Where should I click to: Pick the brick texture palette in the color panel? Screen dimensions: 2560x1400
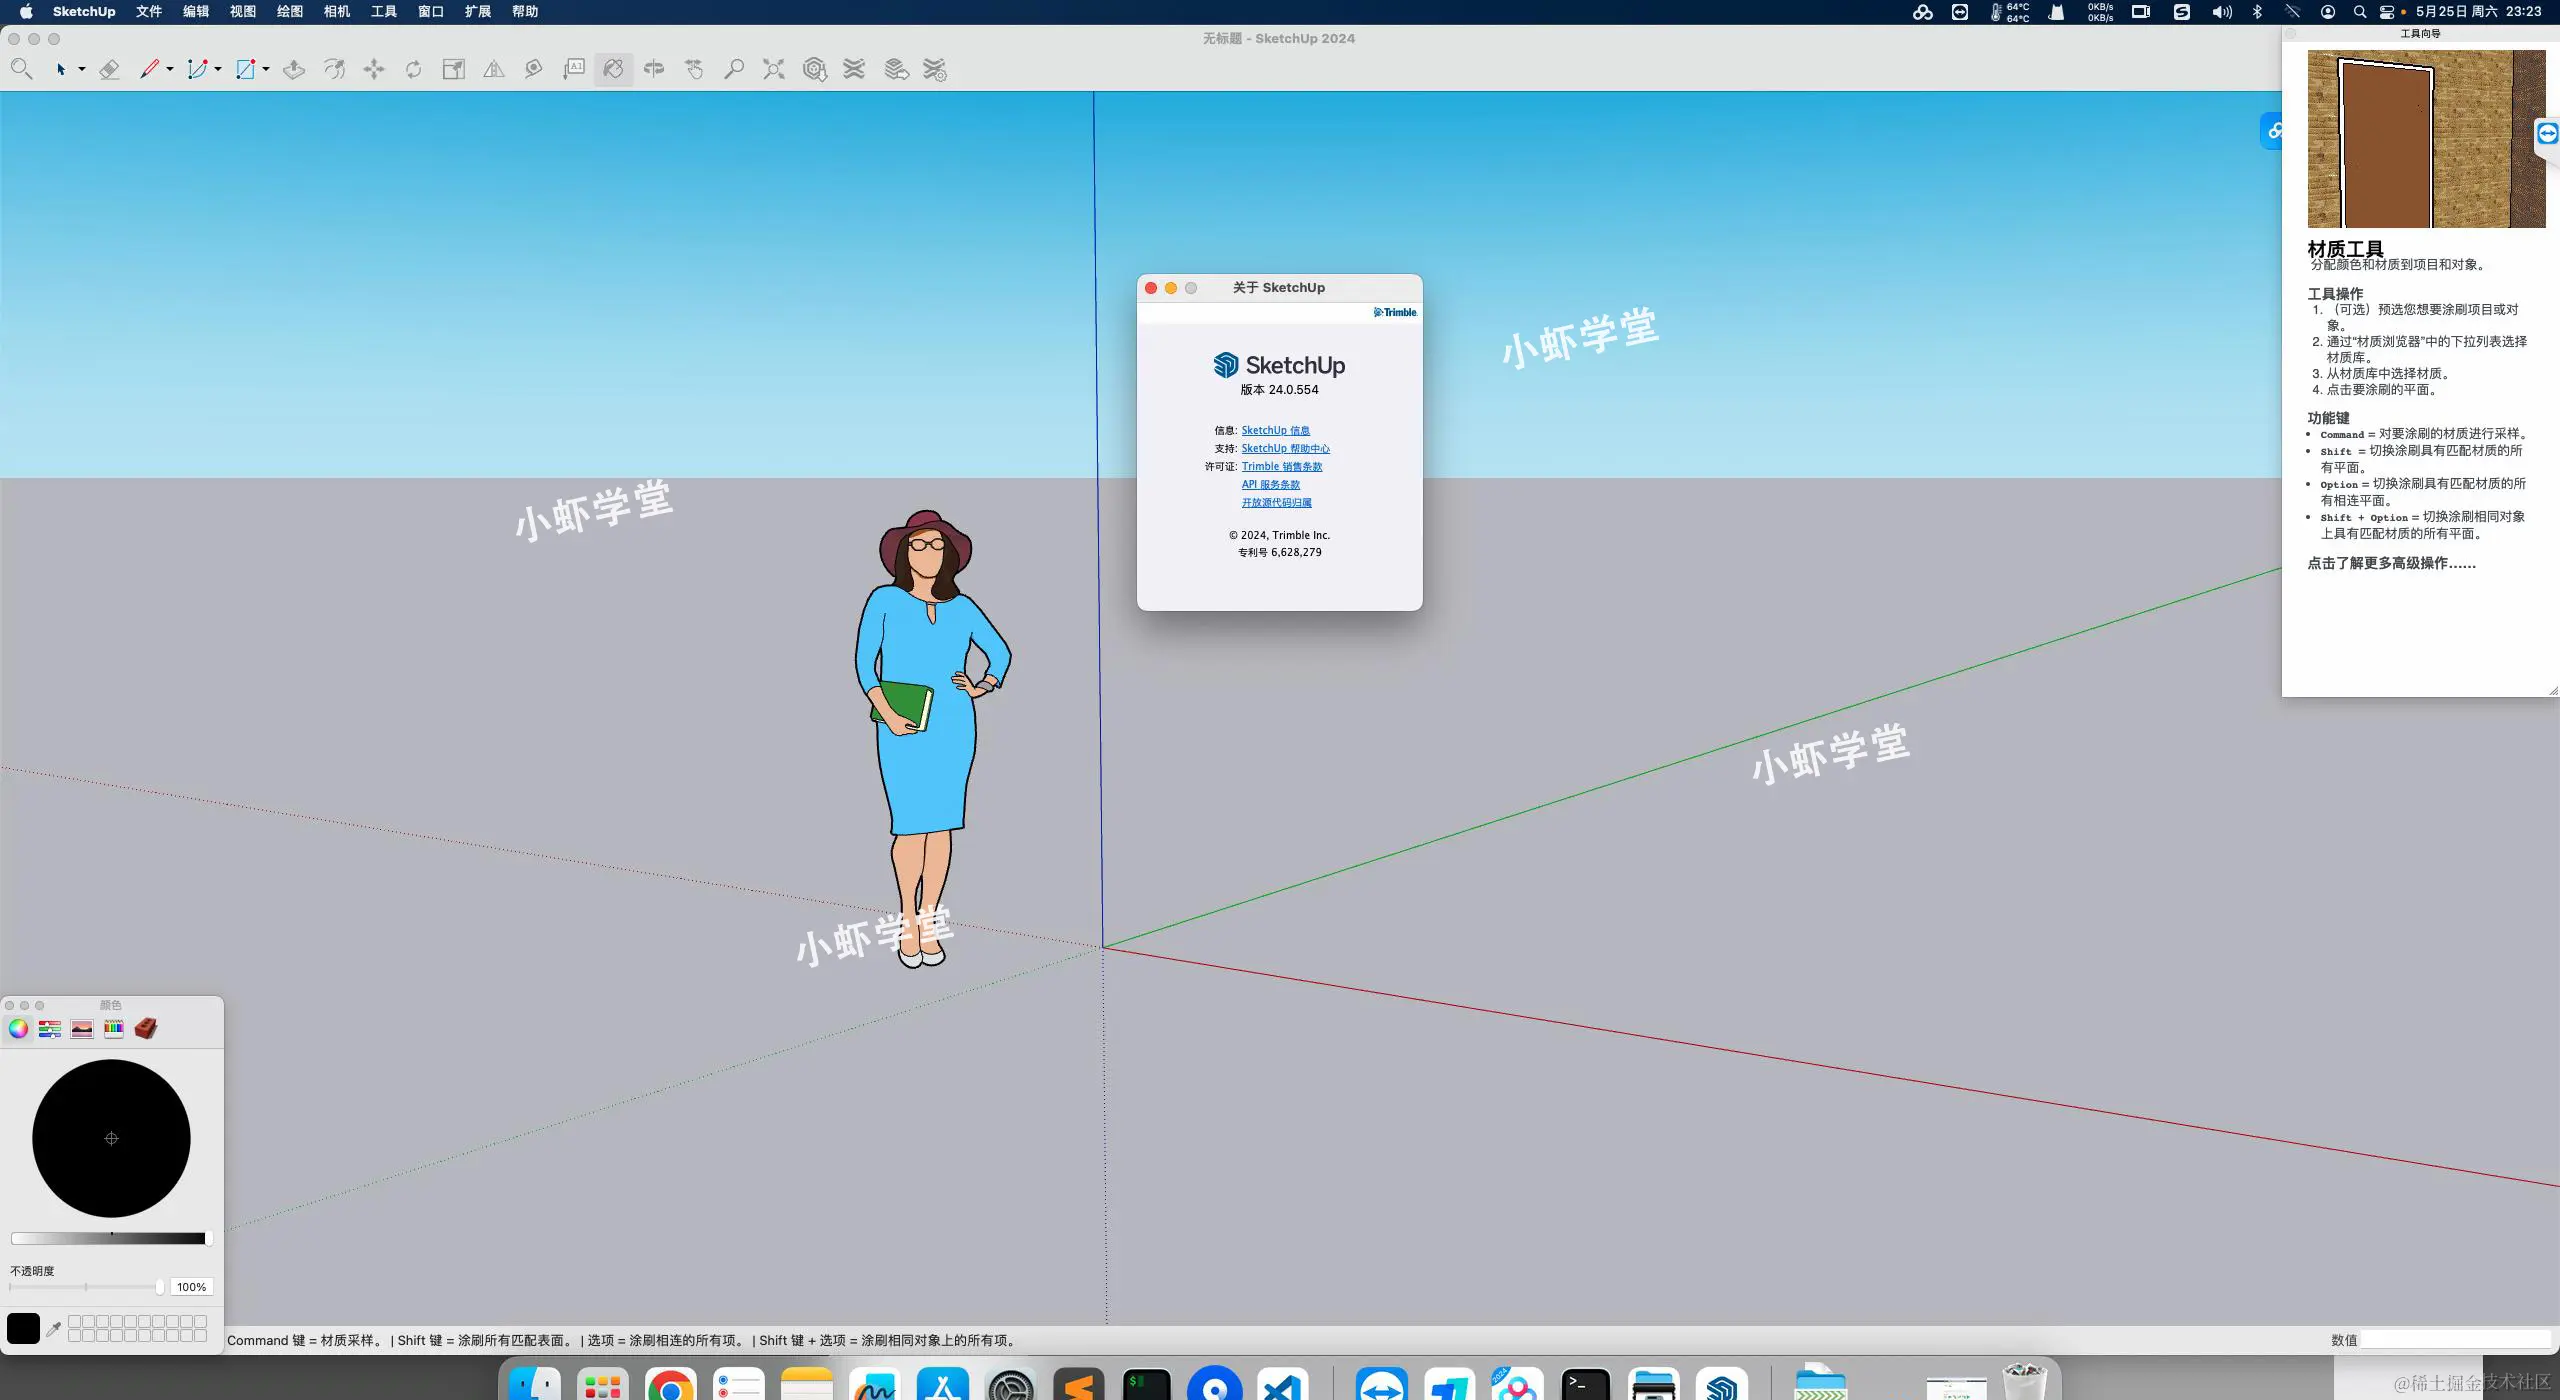[147, 1028]
